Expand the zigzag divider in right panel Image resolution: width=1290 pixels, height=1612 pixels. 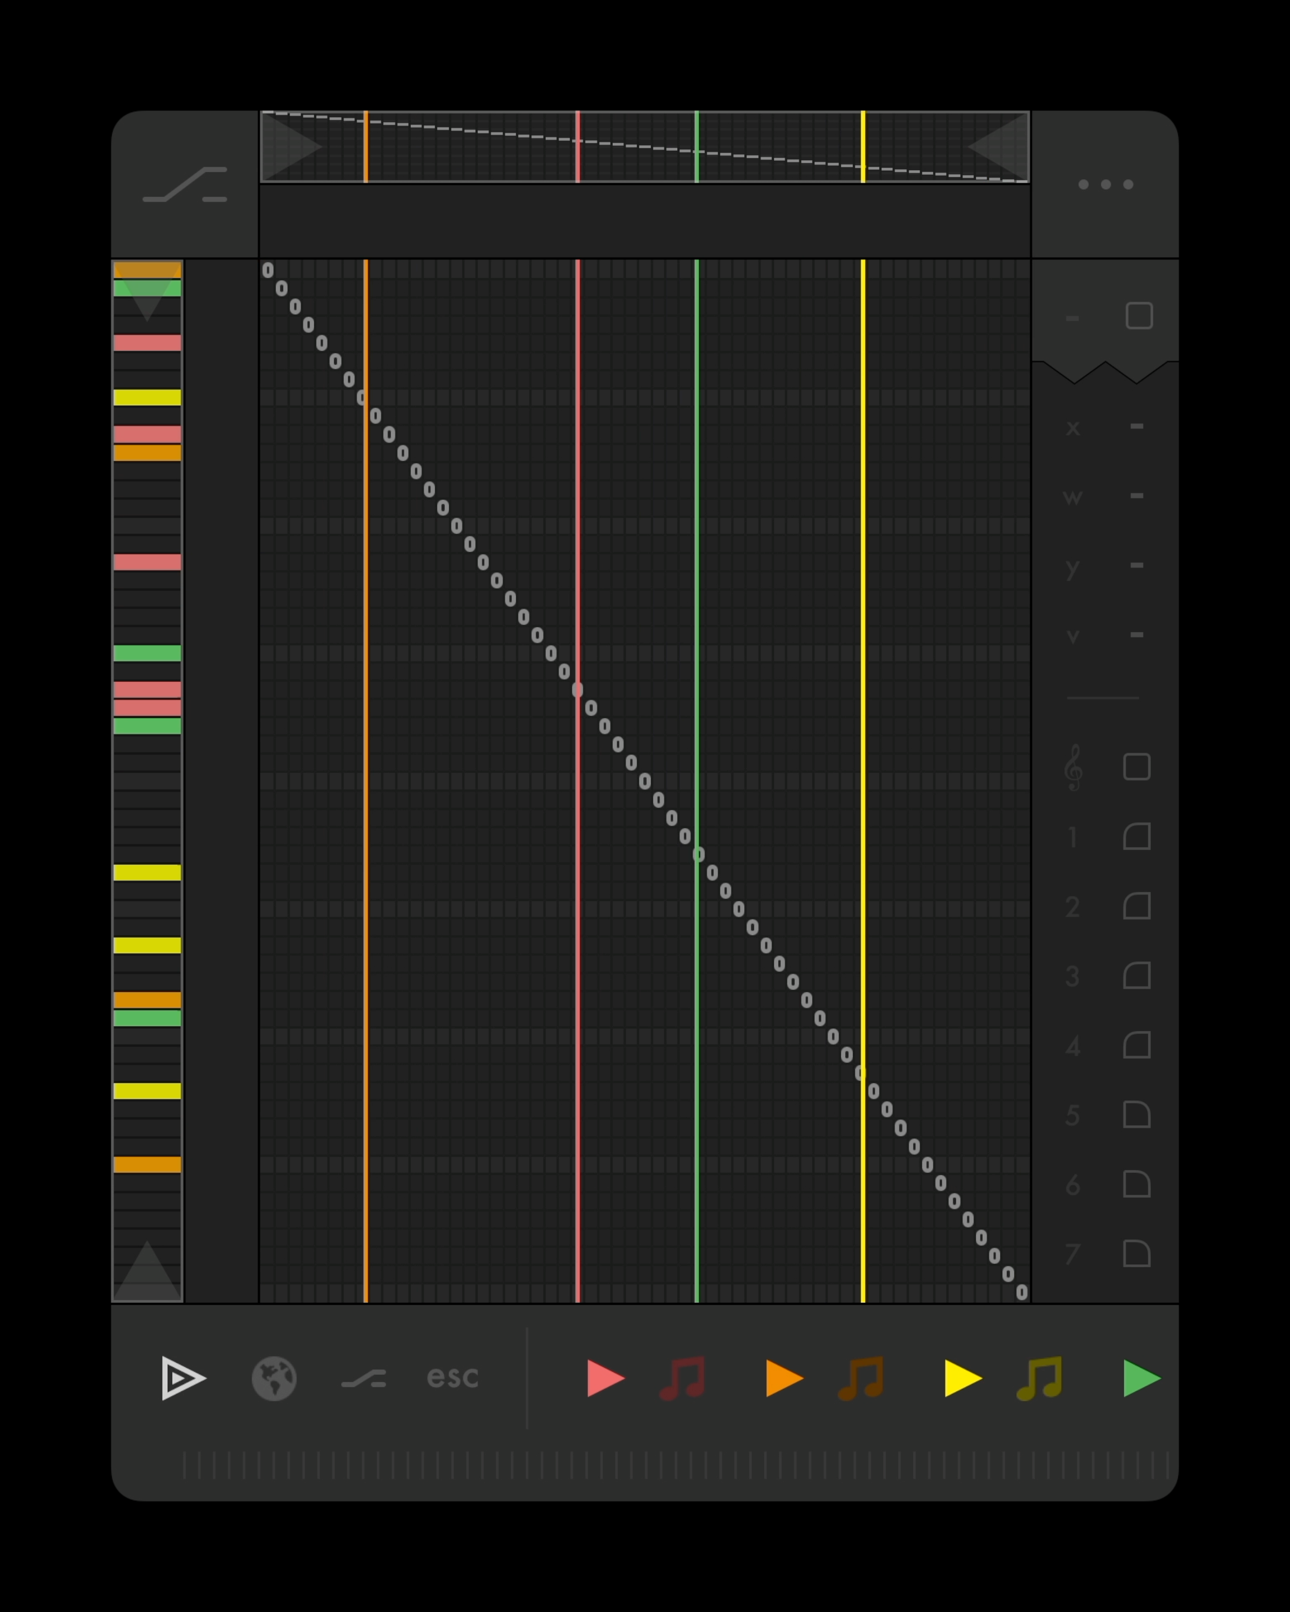[x=1105, y=372]
